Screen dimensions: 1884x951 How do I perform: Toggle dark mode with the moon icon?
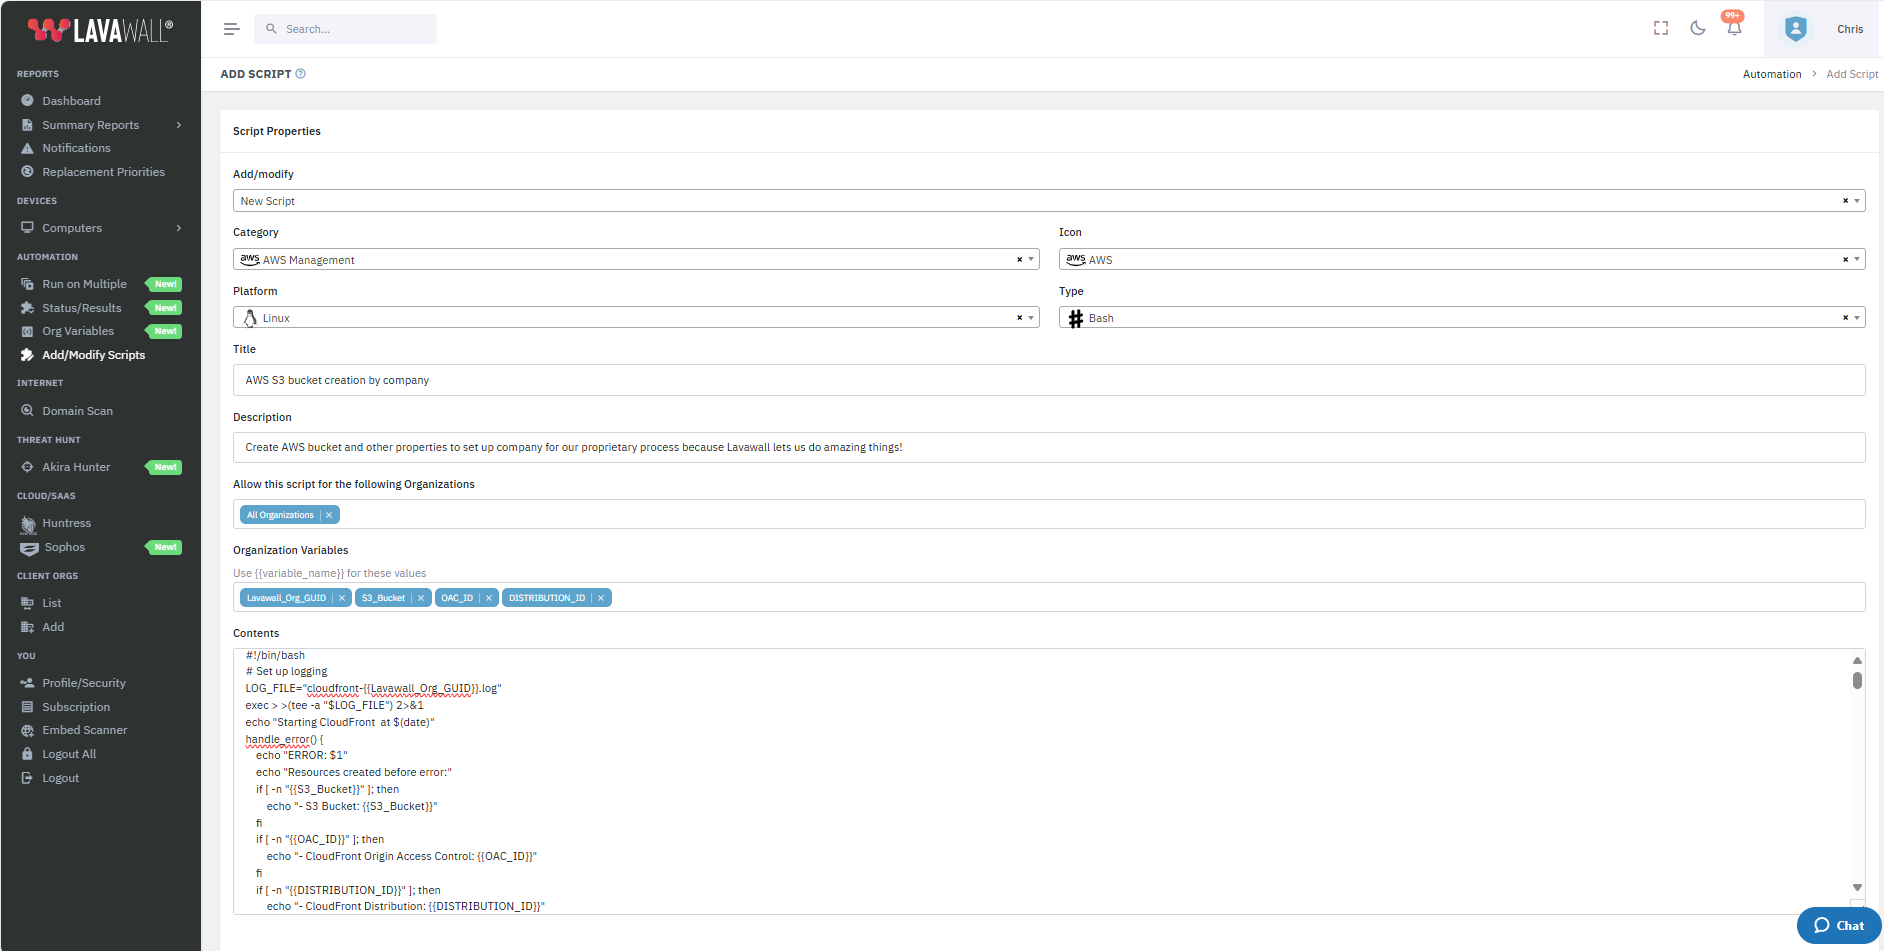(x=1697, y=28)
